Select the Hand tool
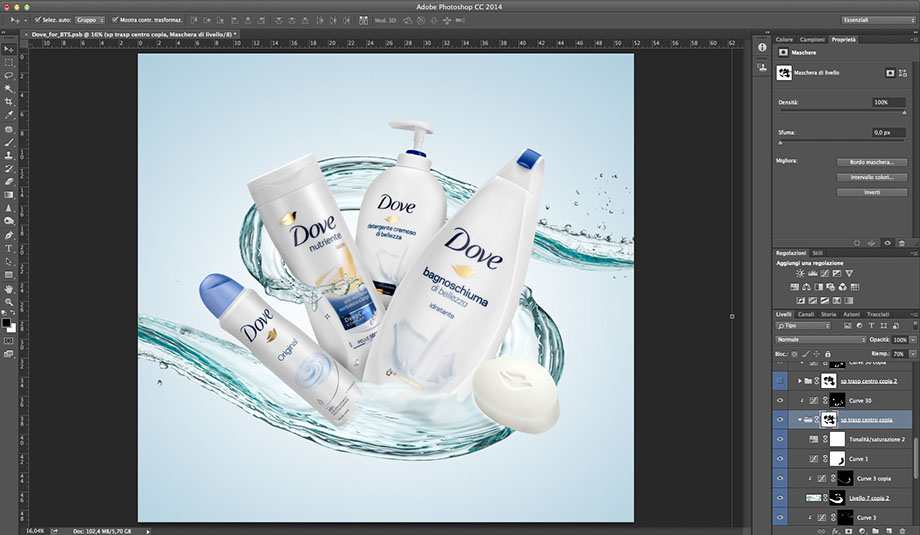Viewport: 920px width, 535px height. coord(8,289)
